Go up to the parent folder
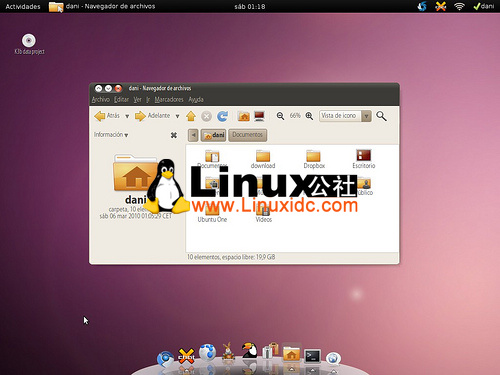This screenshot has height=375, width=500. click(191, 116)
